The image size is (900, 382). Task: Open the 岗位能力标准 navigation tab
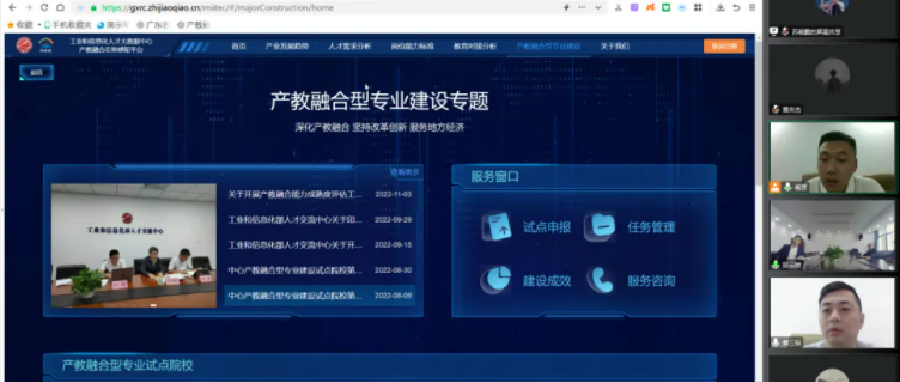(x=412, y=46)
